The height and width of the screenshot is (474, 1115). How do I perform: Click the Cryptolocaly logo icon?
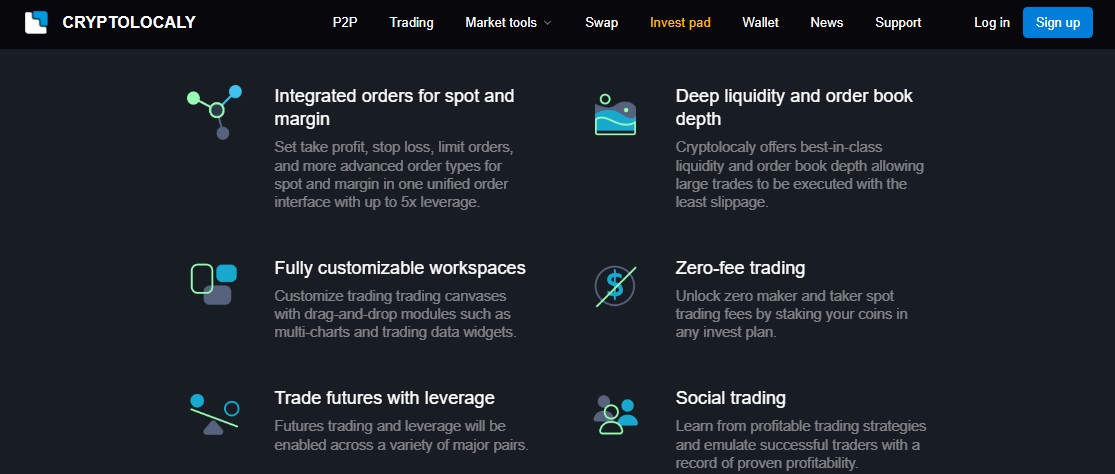(x=36, y=22)
